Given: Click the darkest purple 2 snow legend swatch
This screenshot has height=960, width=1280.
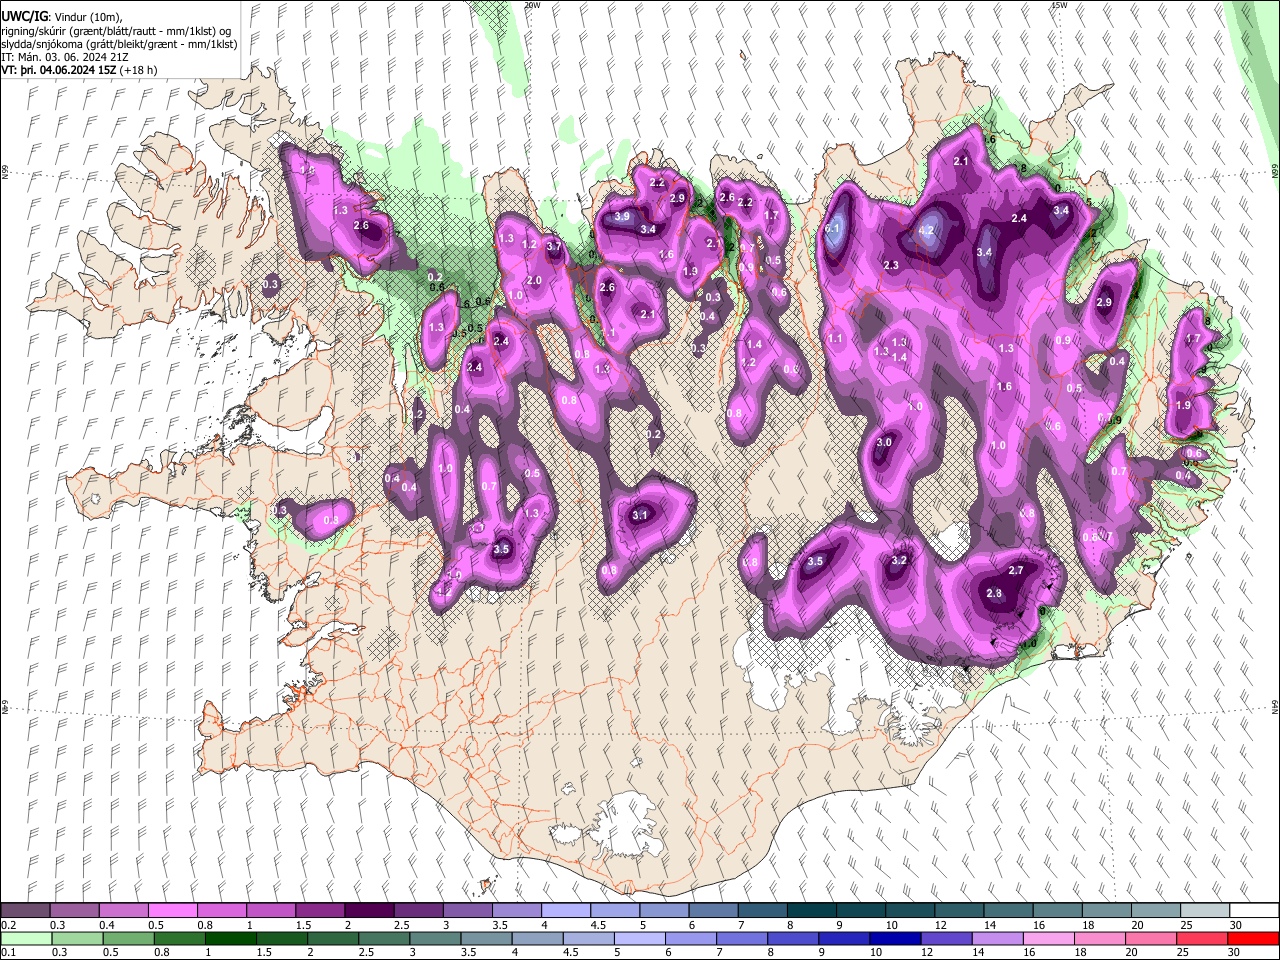Looking at the screenshot, I should coord(368,910).
